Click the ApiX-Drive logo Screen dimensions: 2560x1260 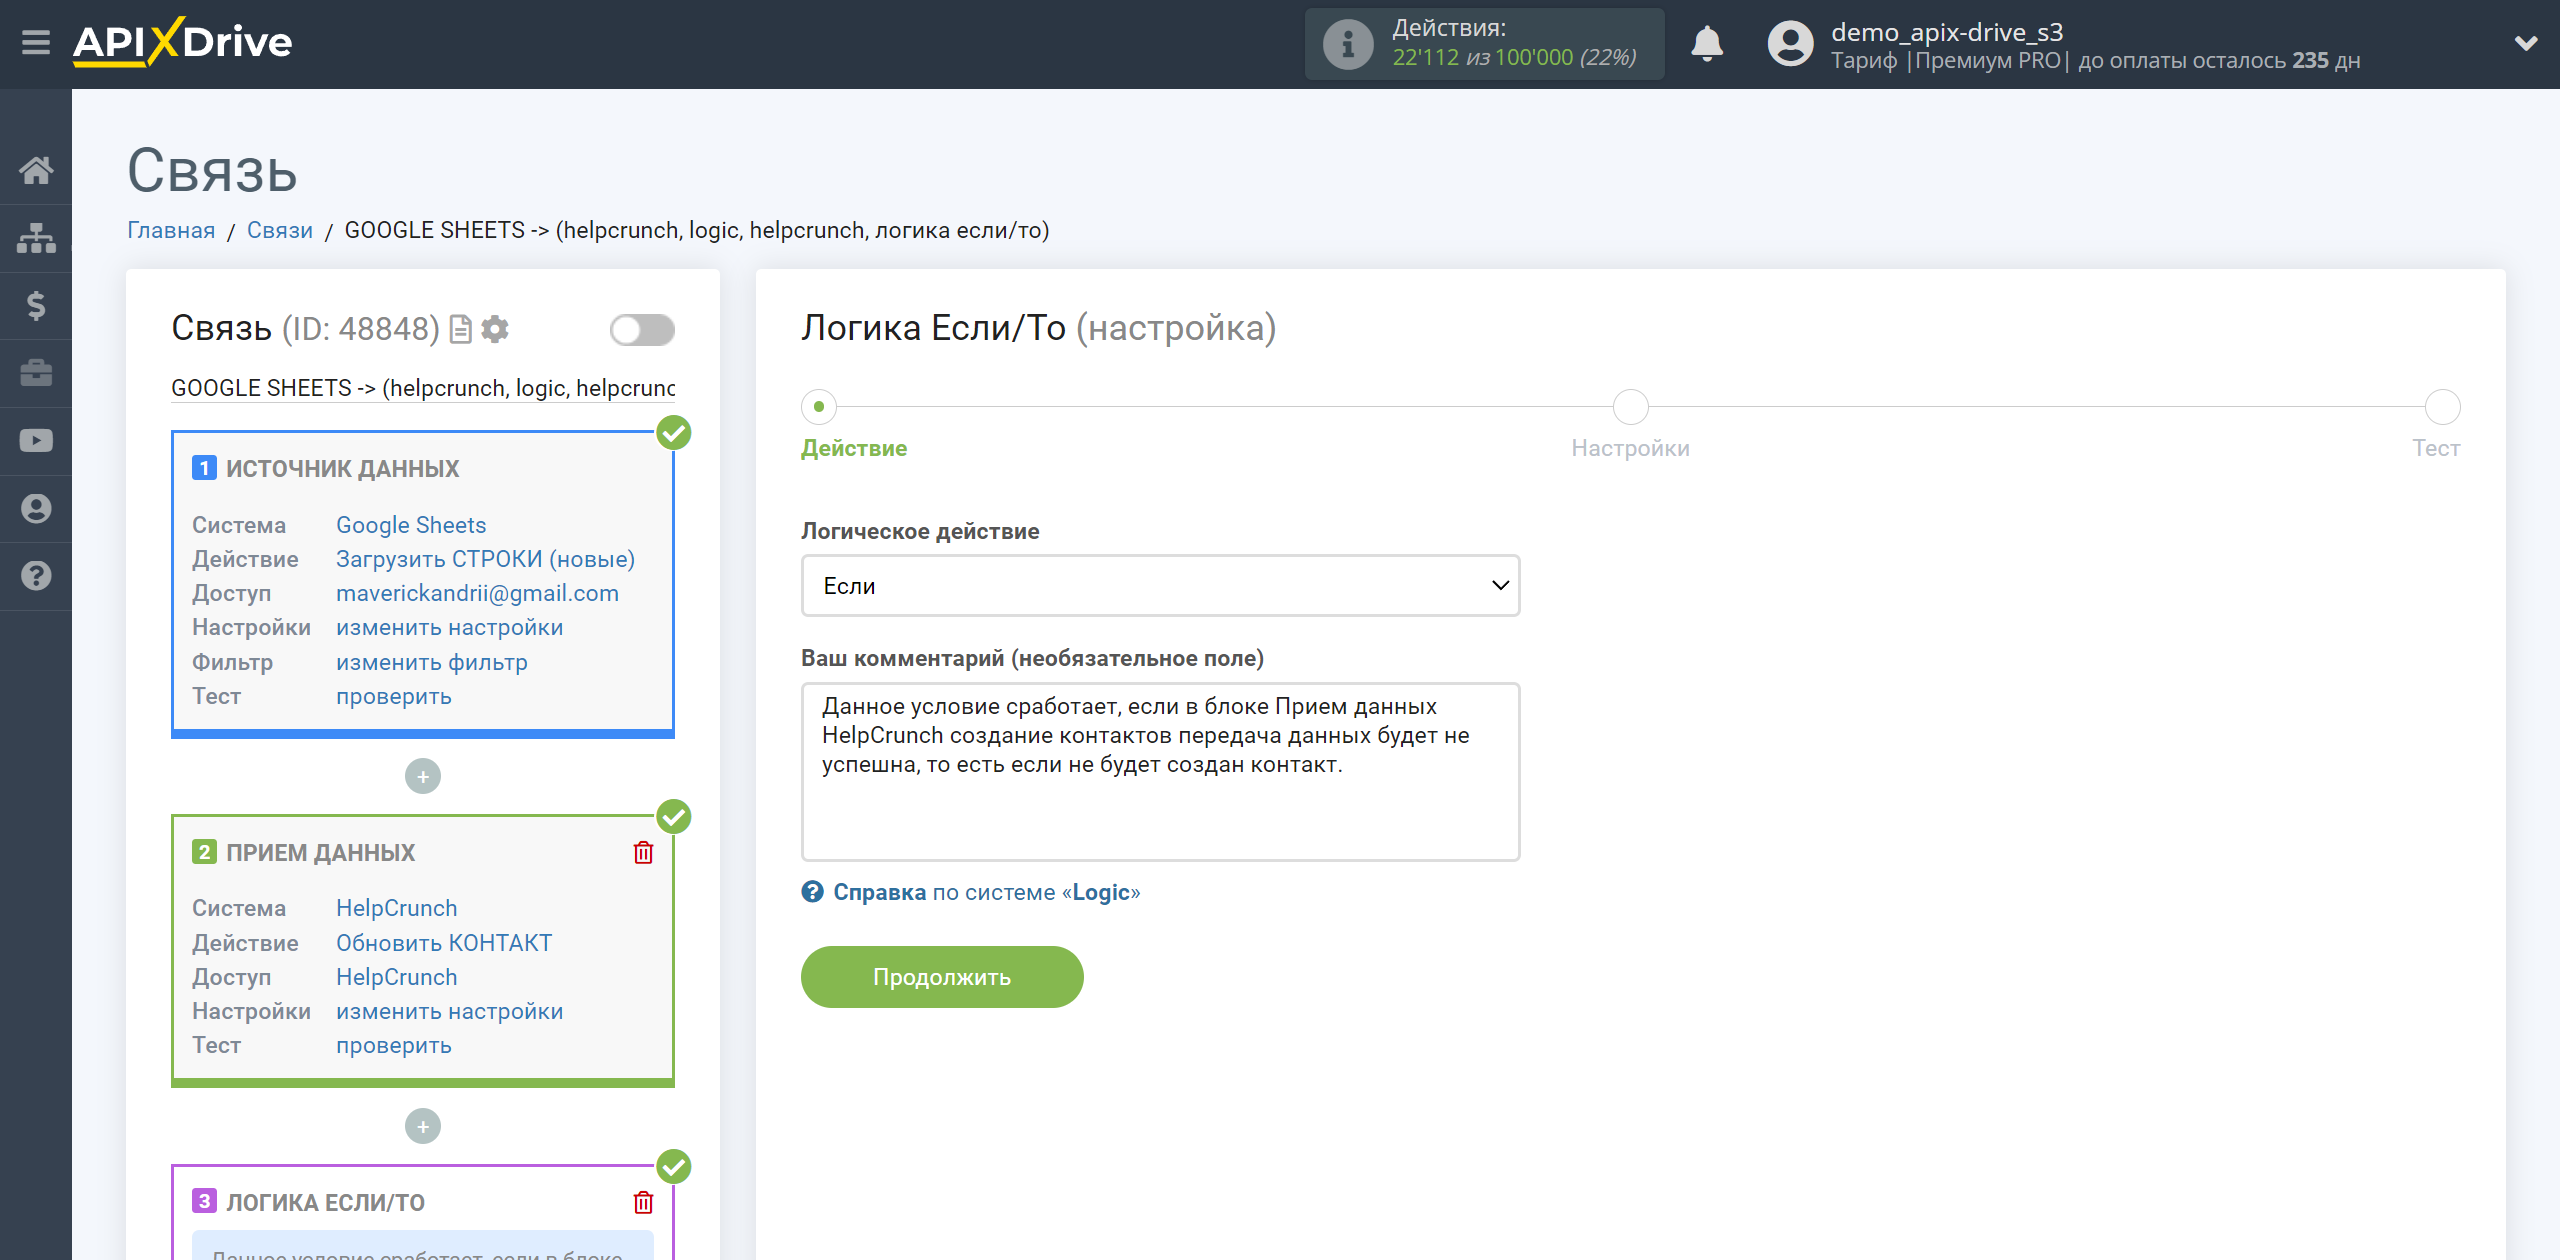[182, 42]
